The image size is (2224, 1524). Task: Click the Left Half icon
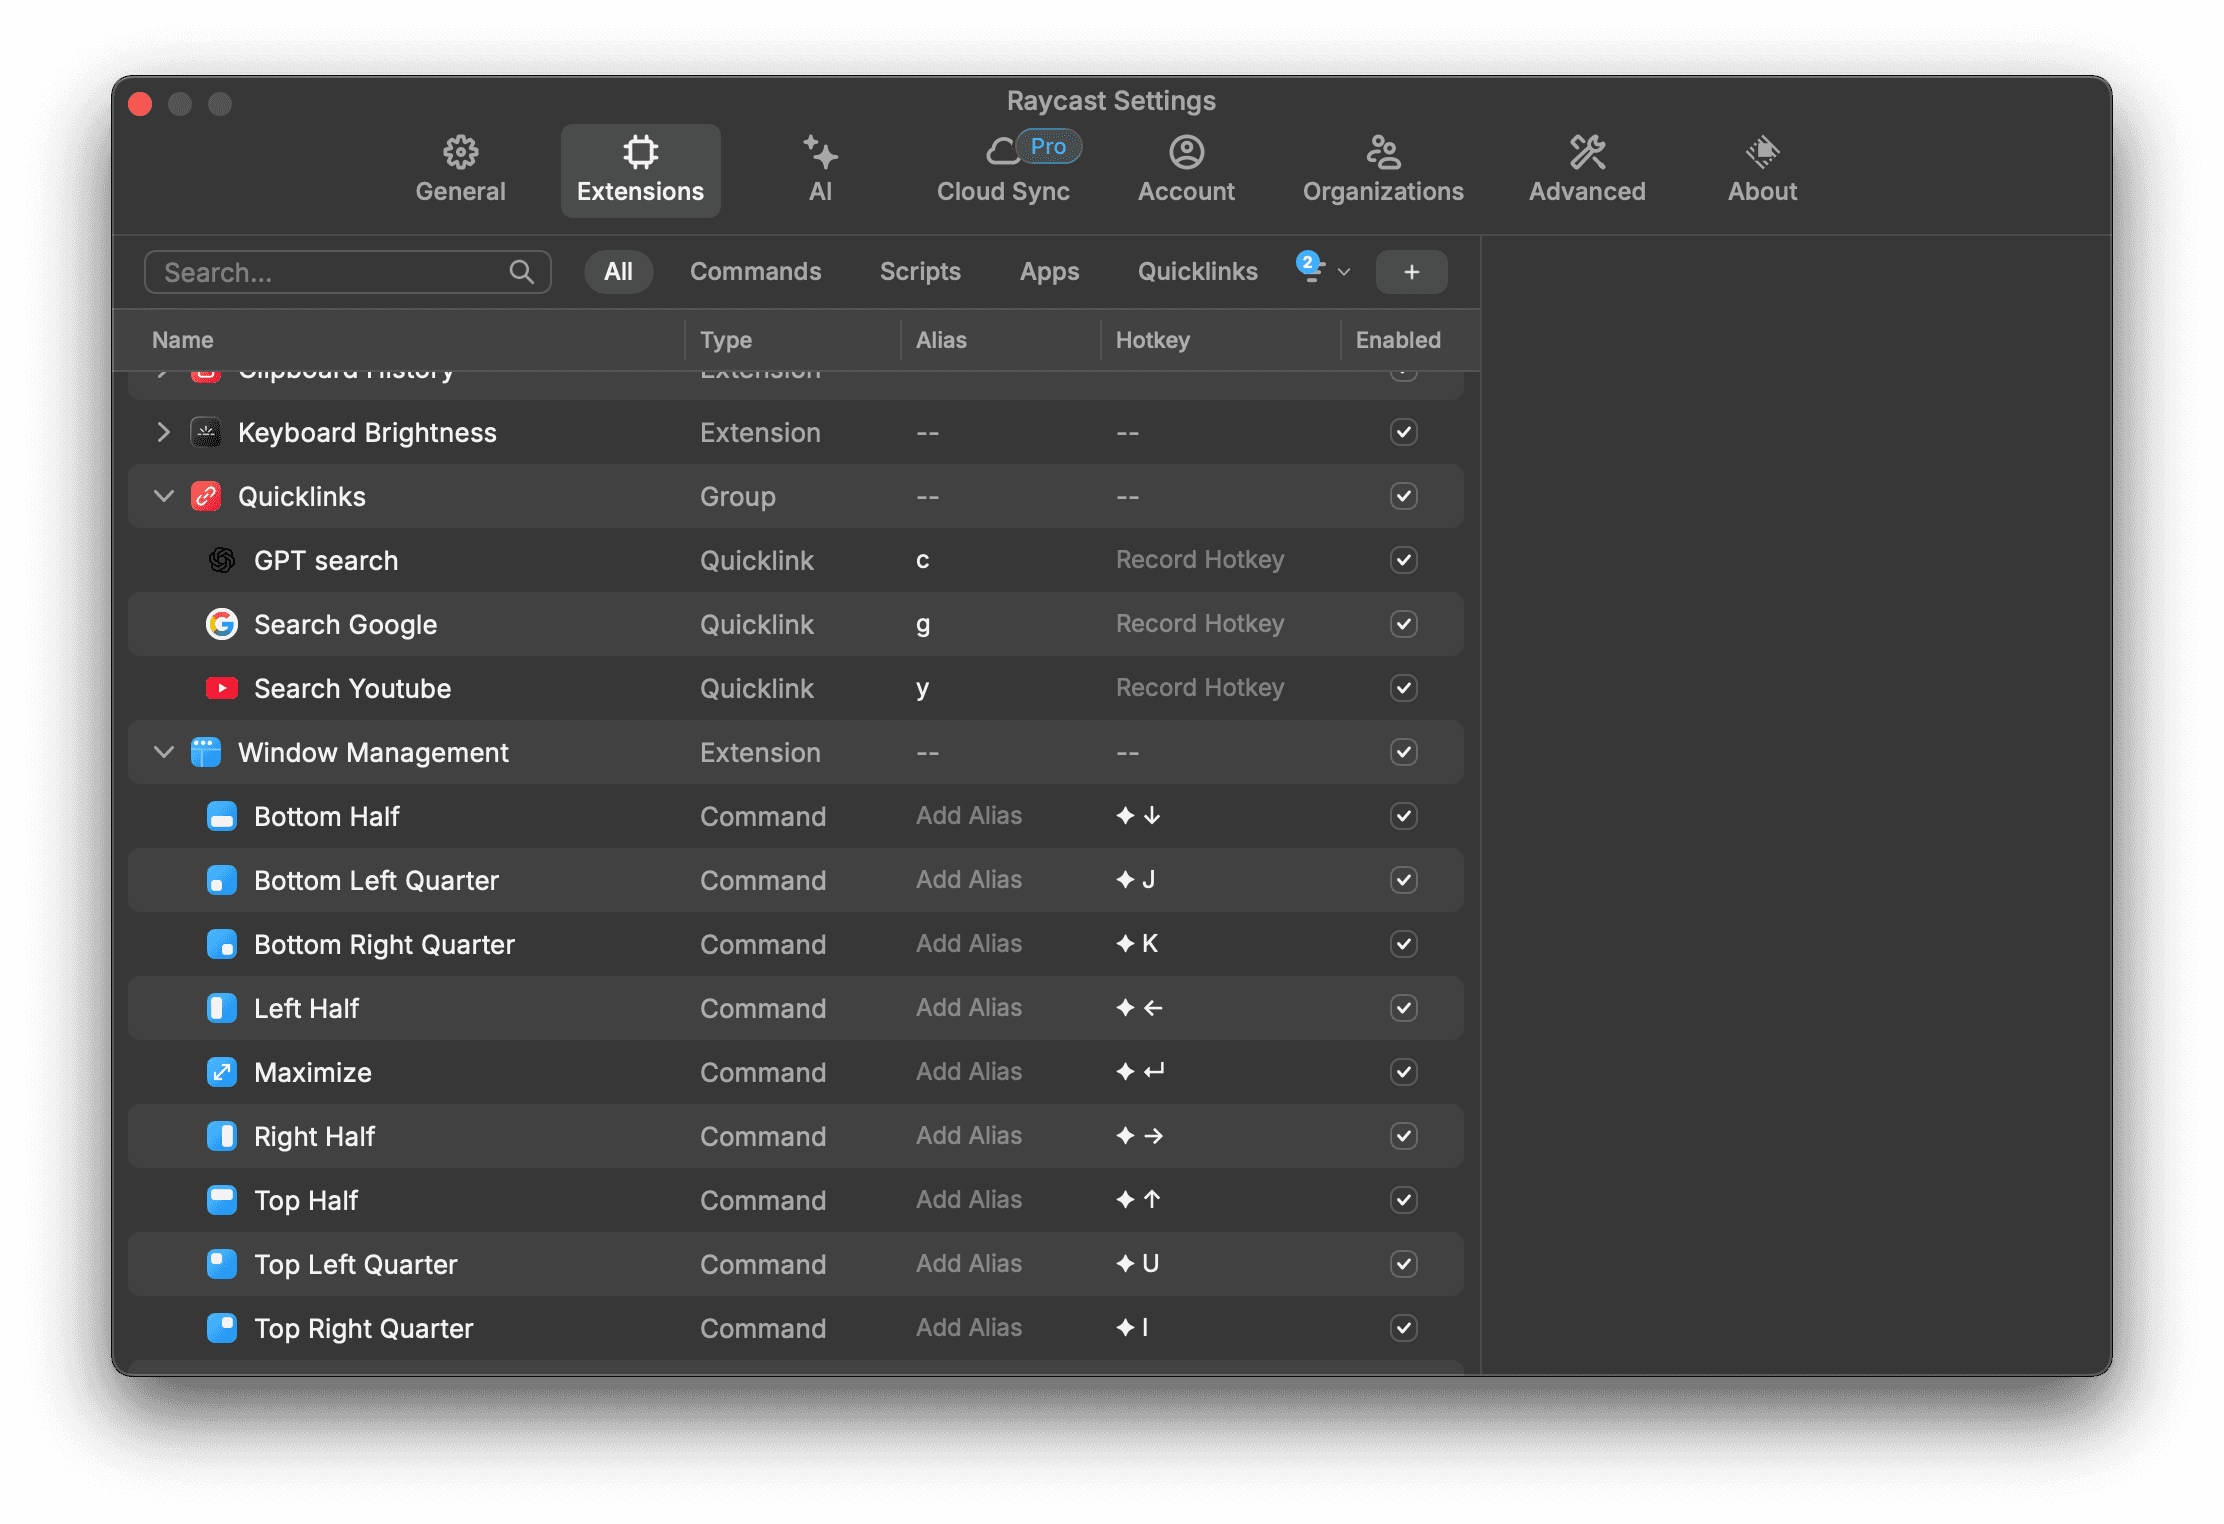coord(222,1008)
